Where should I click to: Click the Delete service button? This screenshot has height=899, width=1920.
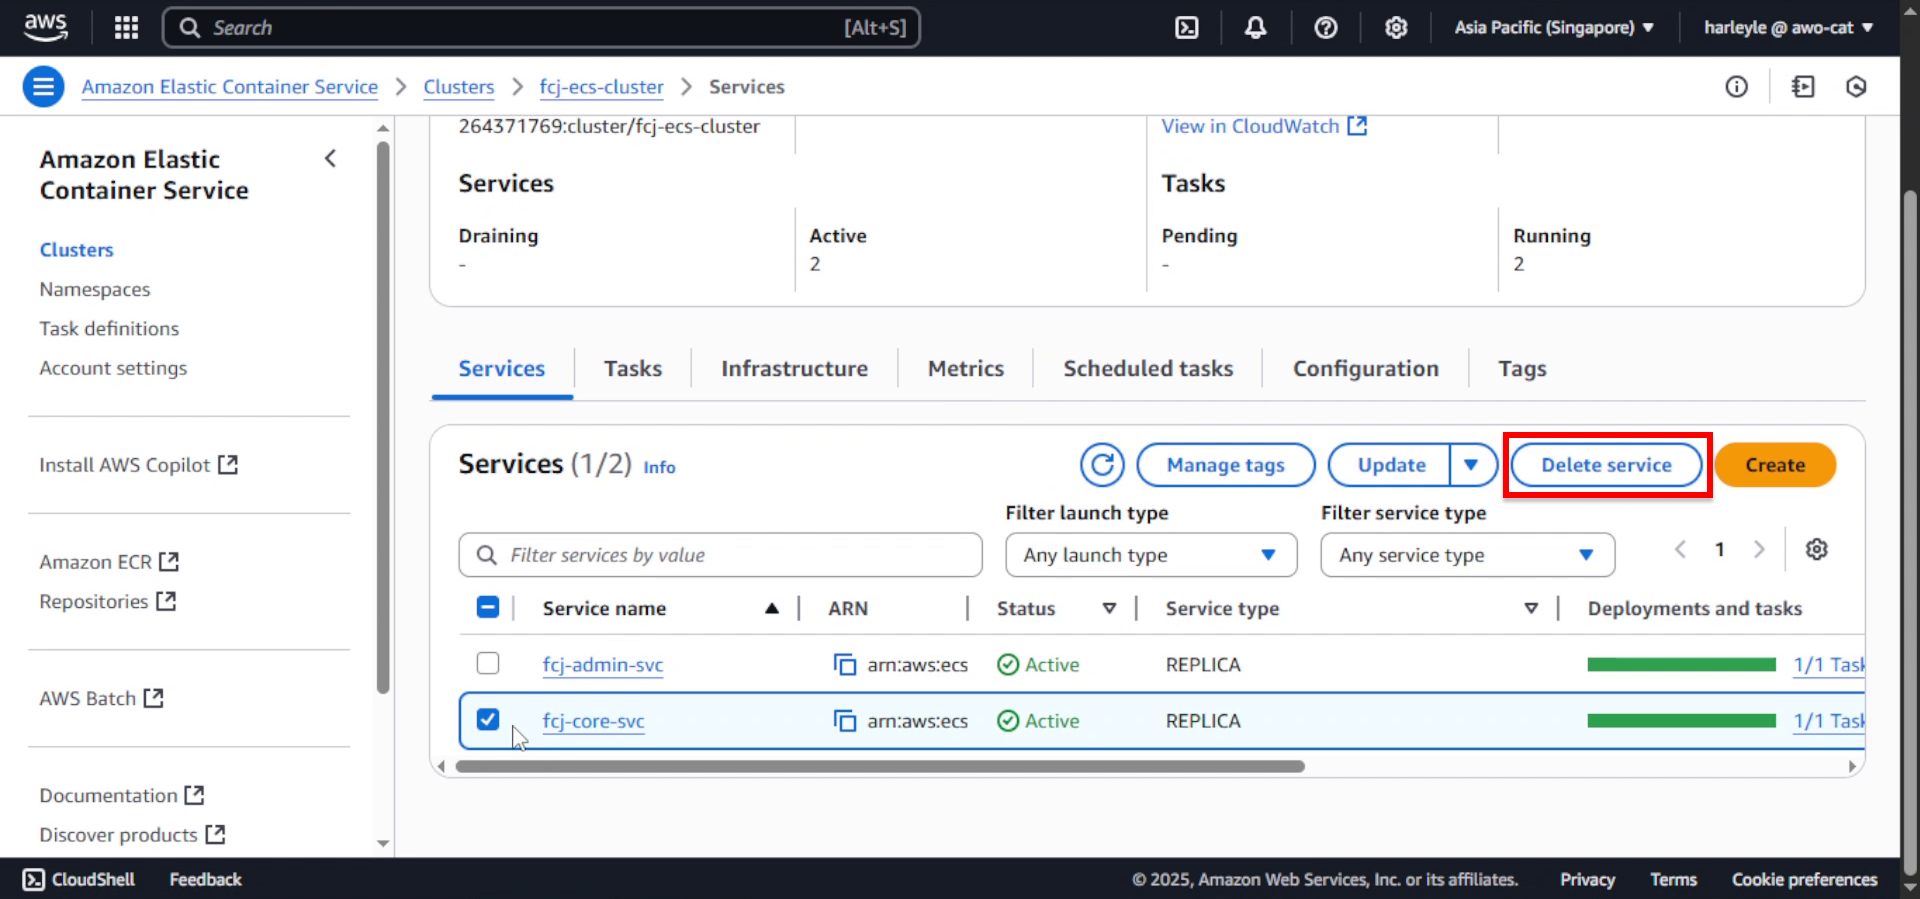coord(1606,465)
